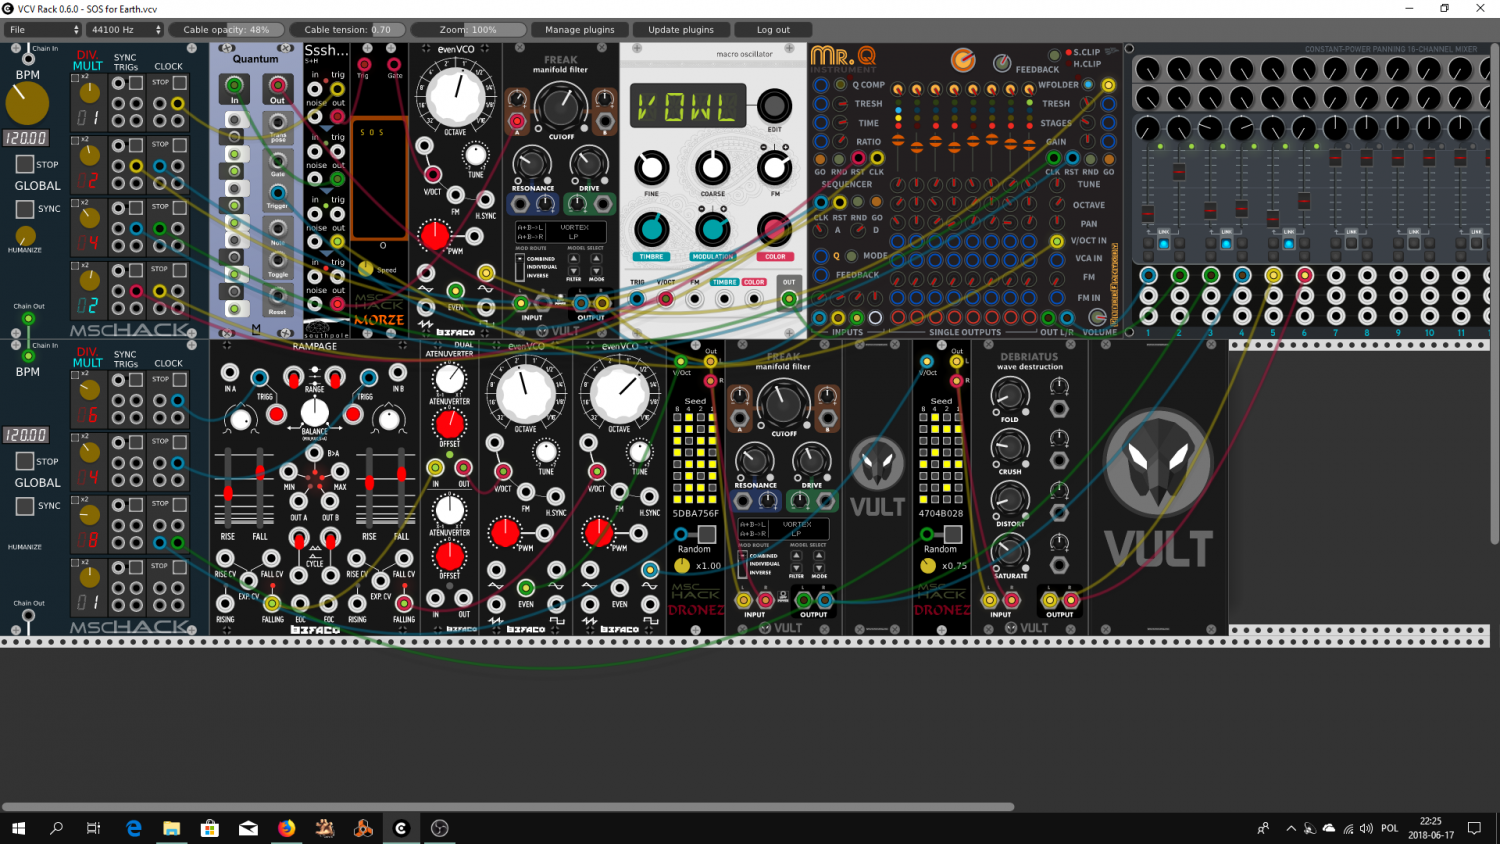Click the OUT jack on macro oscillator

789,298
